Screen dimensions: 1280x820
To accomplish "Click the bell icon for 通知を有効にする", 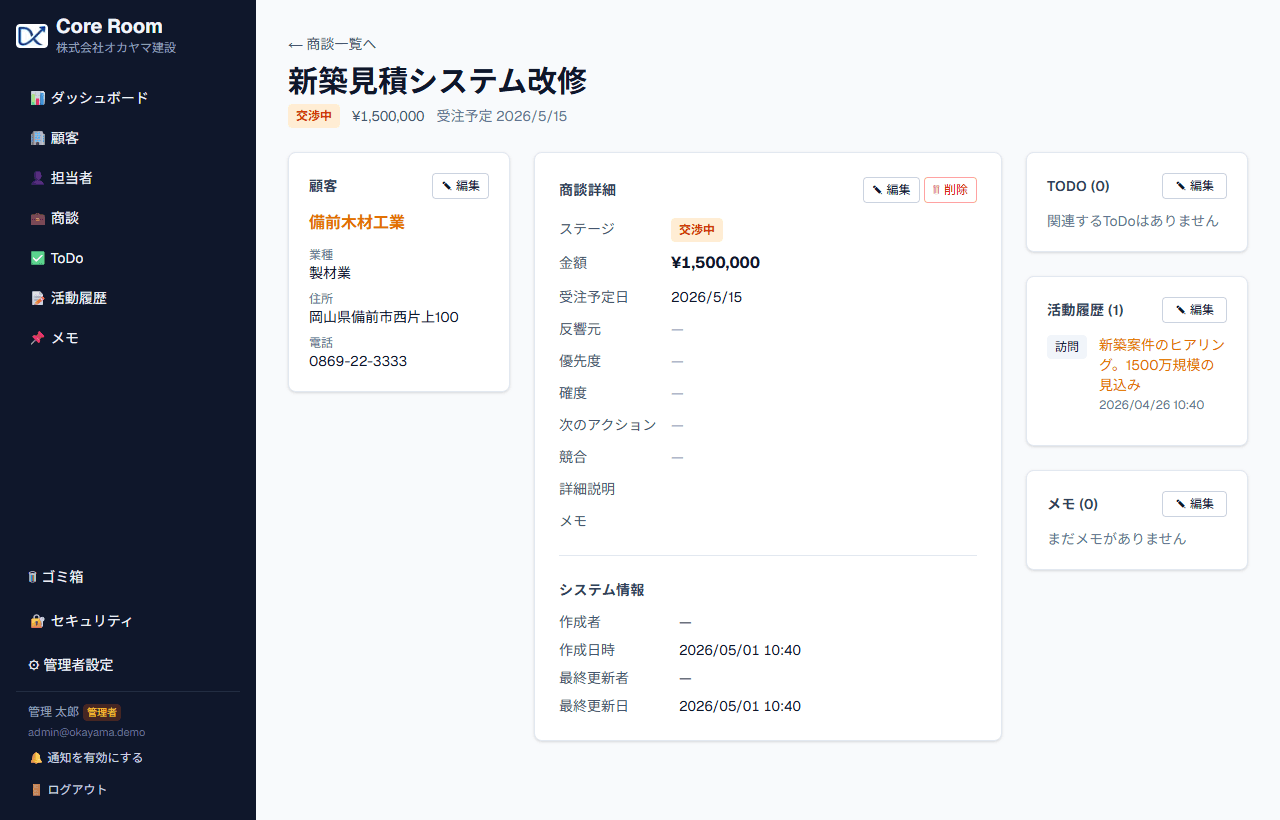I will point(36,758).
